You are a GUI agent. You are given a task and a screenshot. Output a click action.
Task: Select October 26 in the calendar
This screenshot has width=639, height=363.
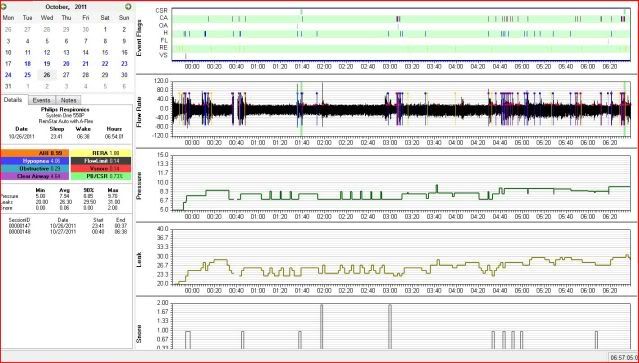47,75
